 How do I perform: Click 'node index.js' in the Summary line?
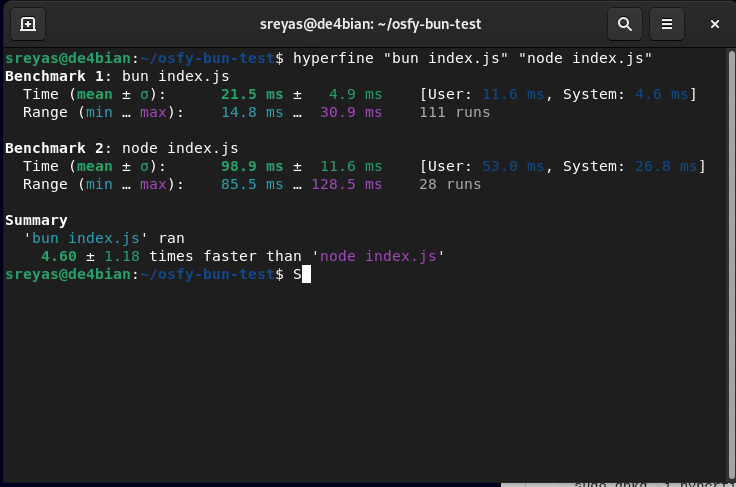click(x=378, y=256)
